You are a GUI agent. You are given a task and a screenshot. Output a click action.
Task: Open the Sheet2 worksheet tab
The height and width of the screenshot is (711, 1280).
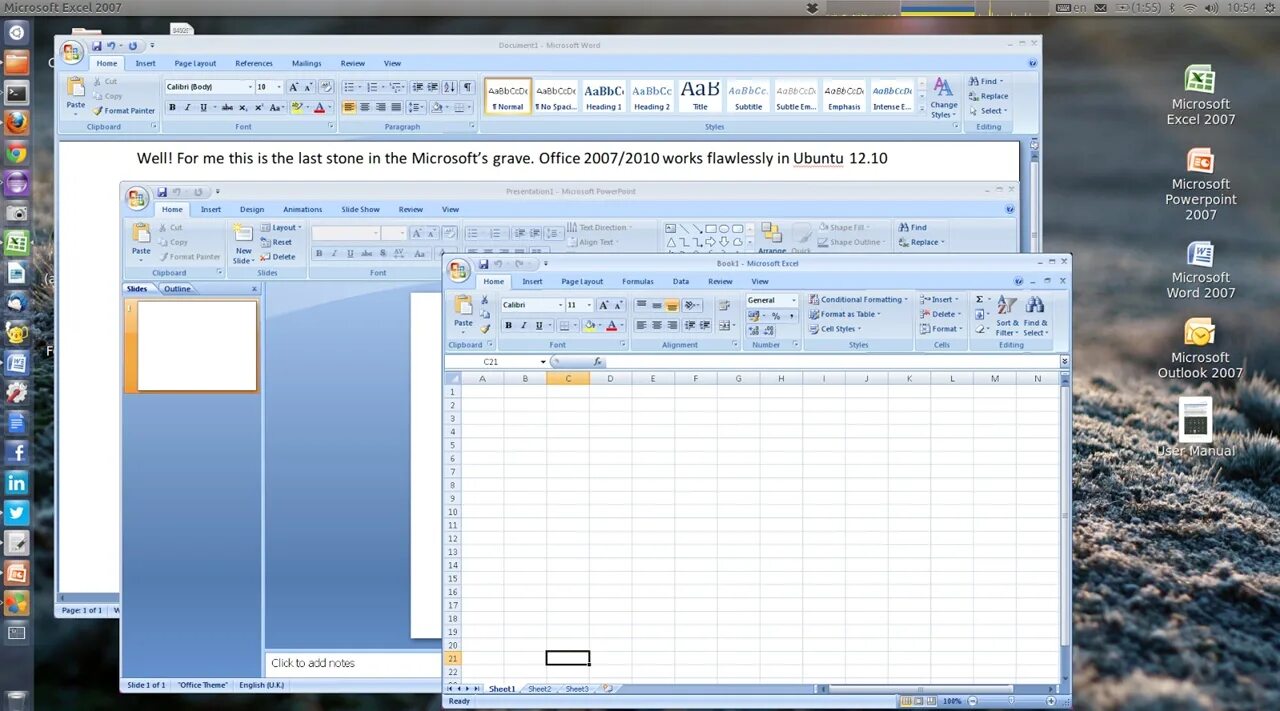point(540,689)
